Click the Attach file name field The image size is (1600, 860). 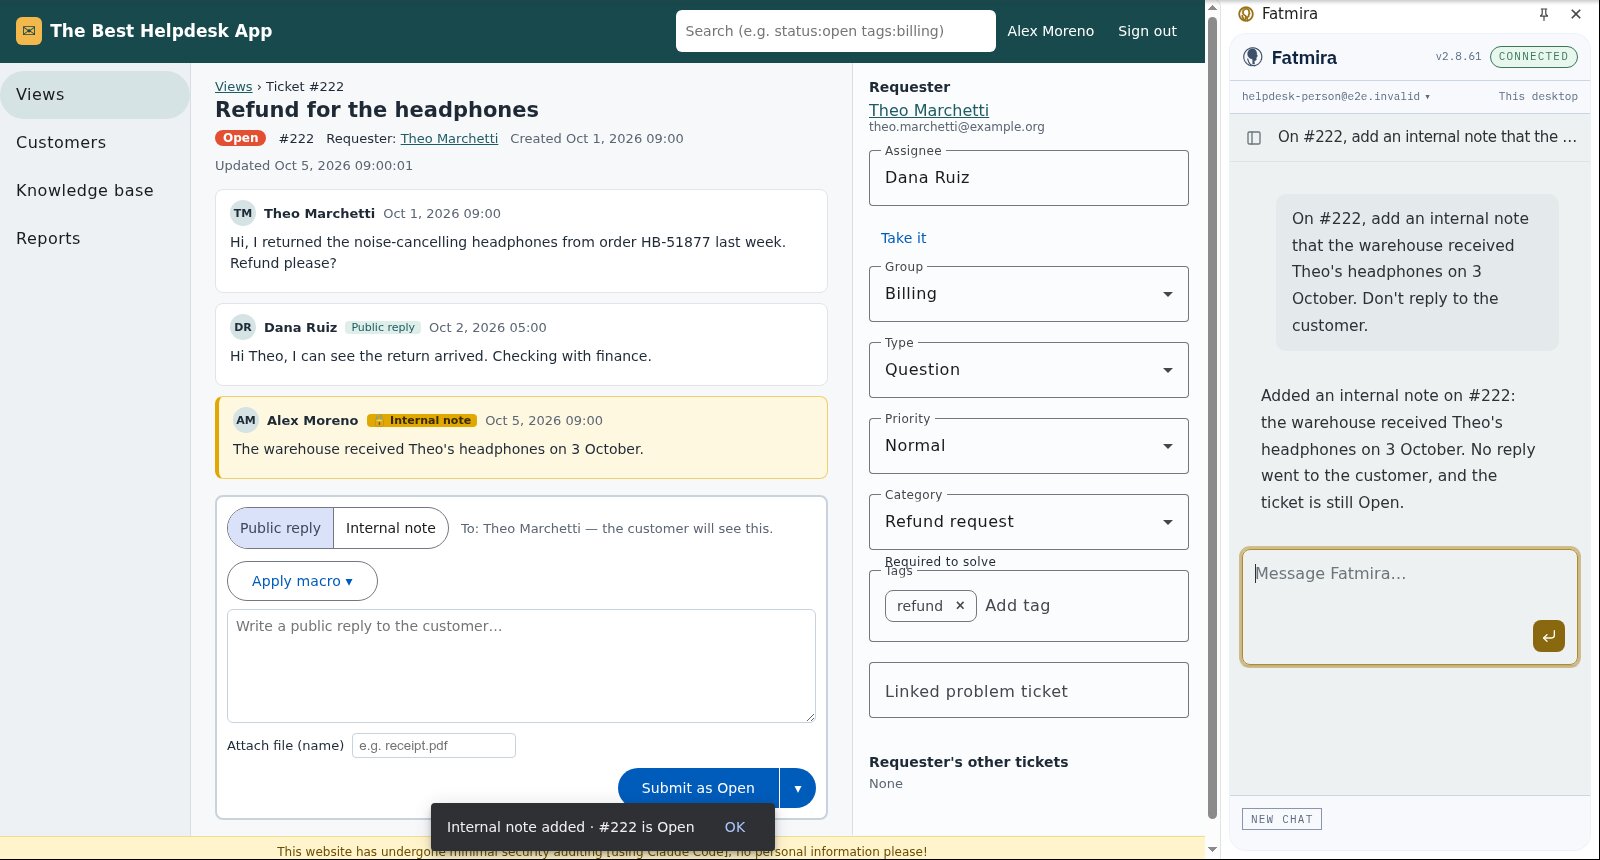(x=434, y=745)
